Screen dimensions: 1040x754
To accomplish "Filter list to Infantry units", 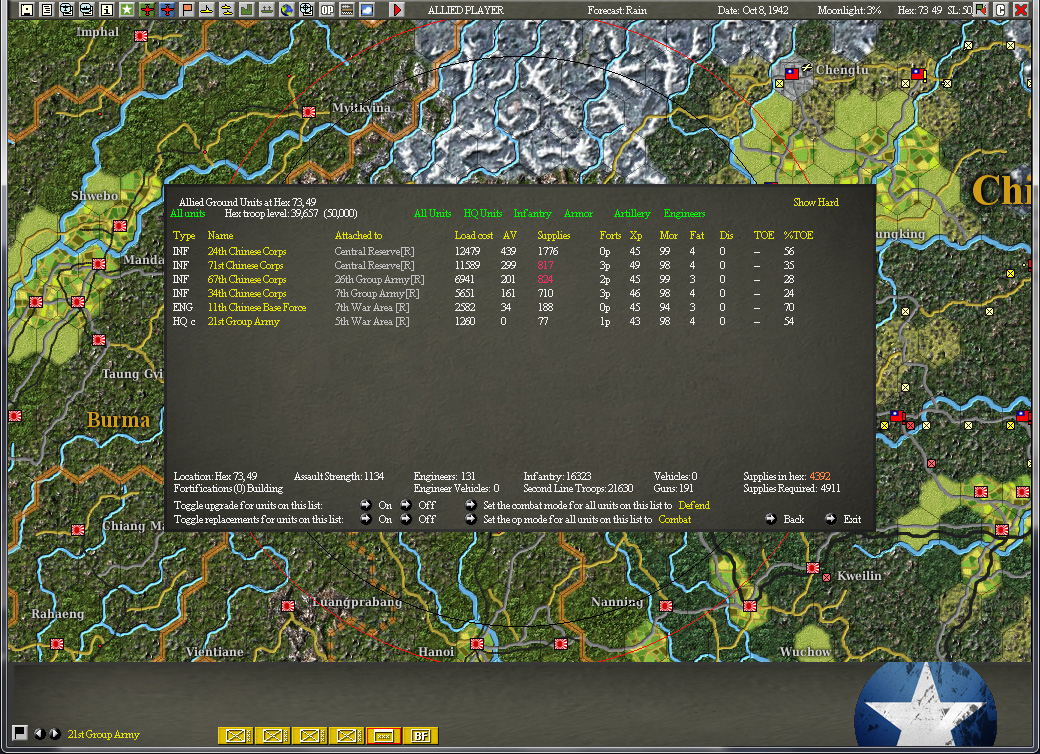I will click(533, 214).
